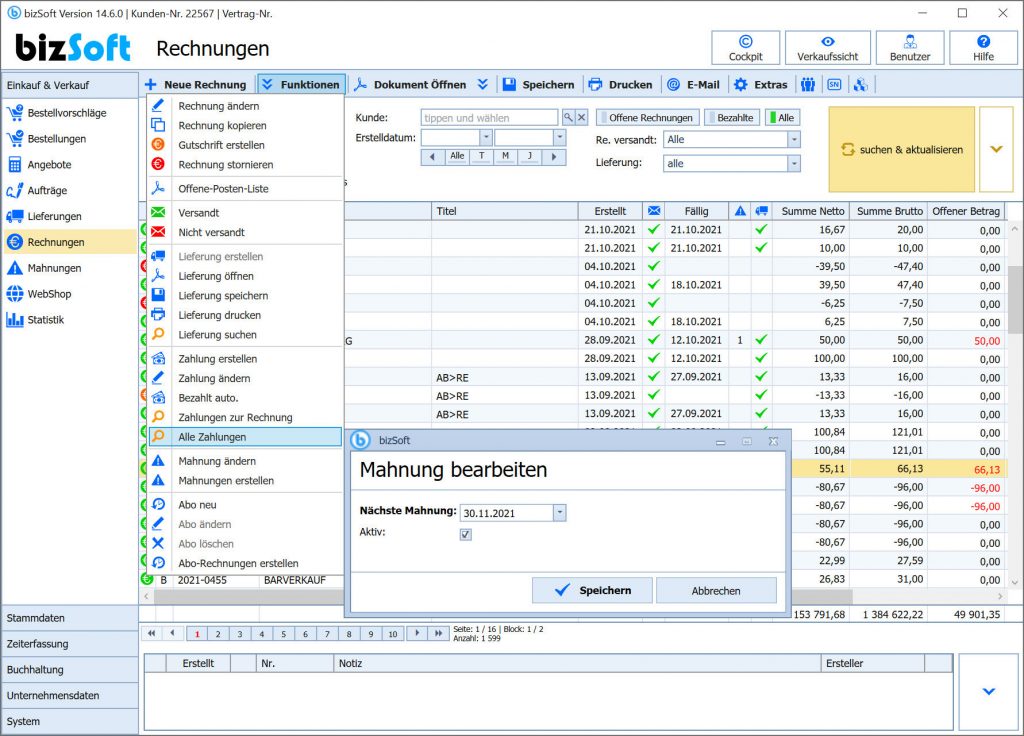Open the second Erstelldatum date dropdown

click(560, 138)
